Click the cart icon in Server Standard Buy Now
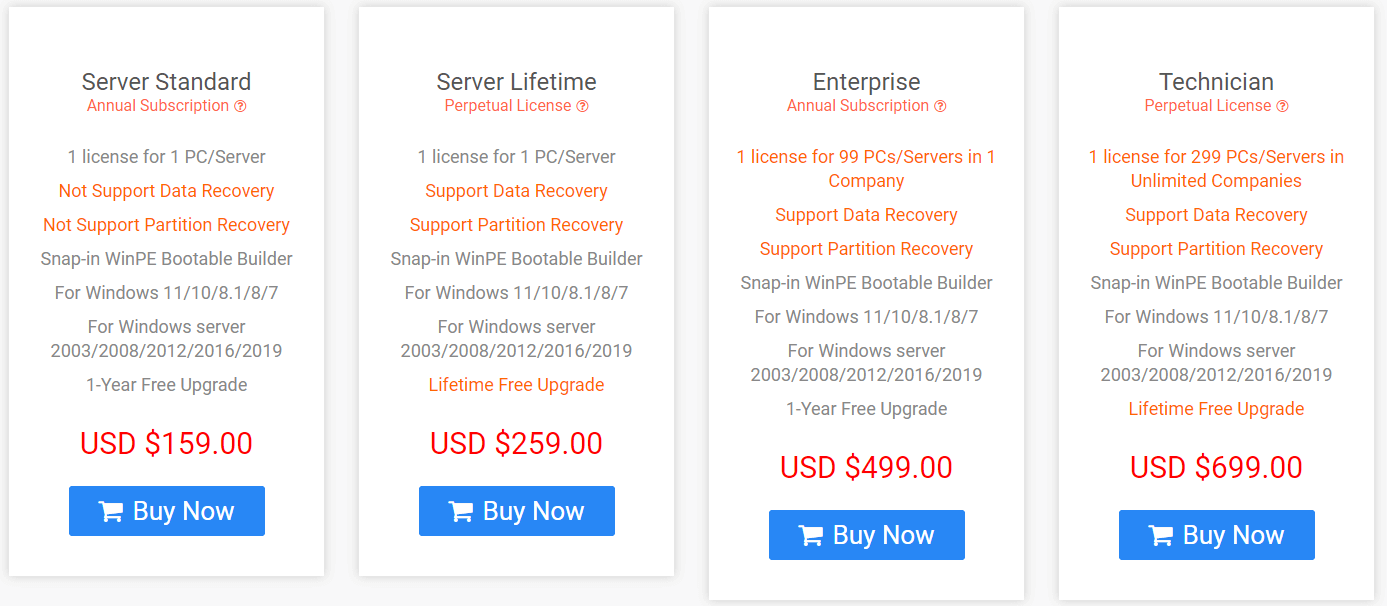The height and width of the screenshot is (606, 1387). (x=111, y=511)
